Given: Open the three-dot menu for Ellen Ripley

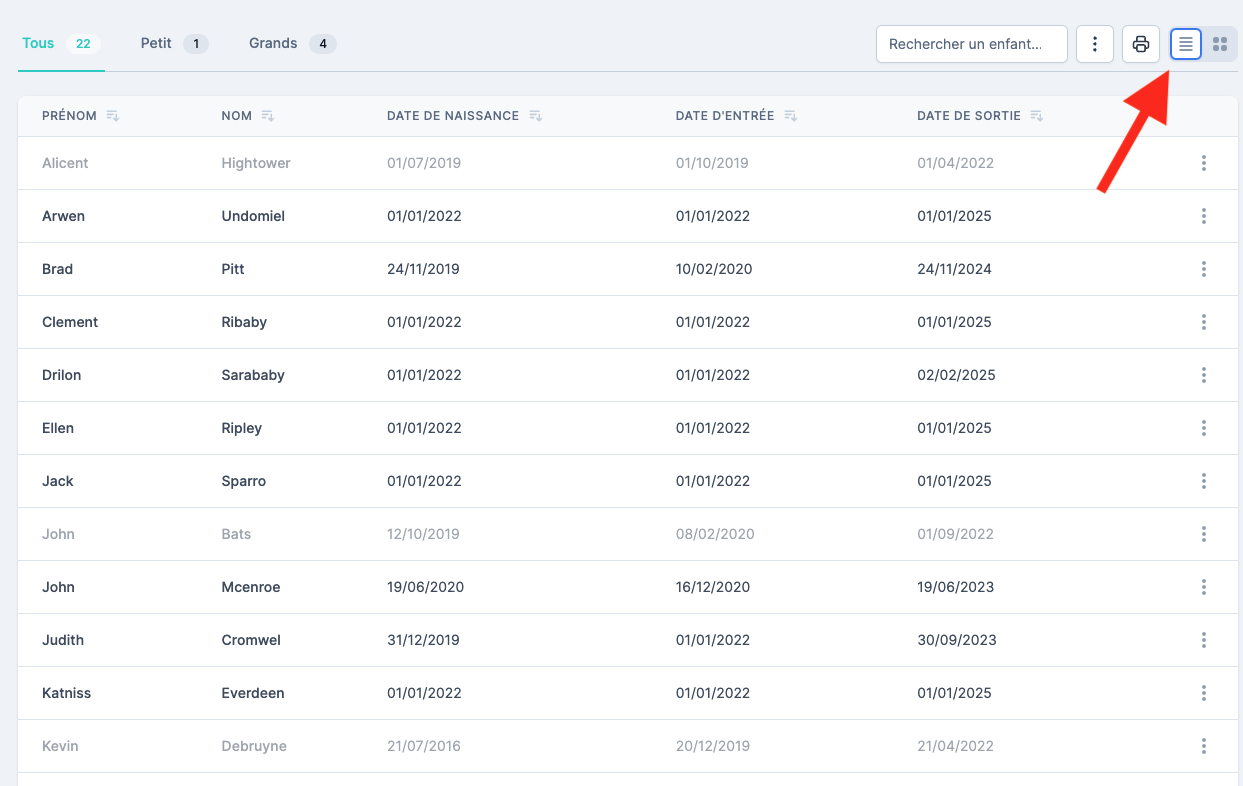Looking at the screenshot, I should pyautogui.click(x=1203, y=428).
